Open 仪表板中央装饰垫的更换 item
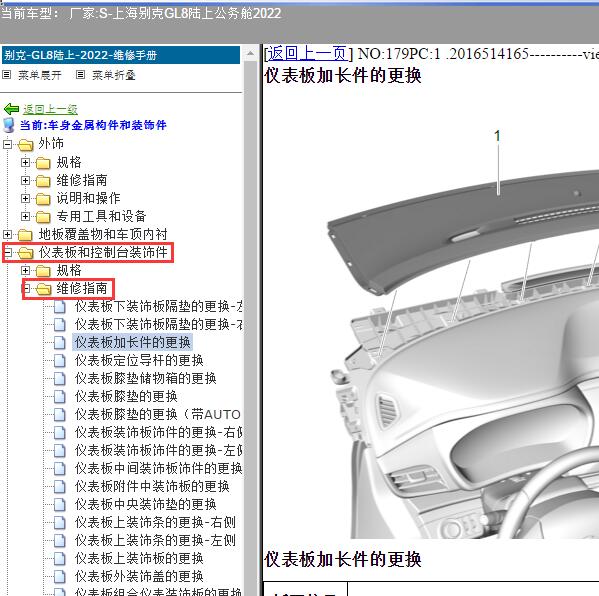Viewport: 599px width, 596px height. click(x=146, y=504)
